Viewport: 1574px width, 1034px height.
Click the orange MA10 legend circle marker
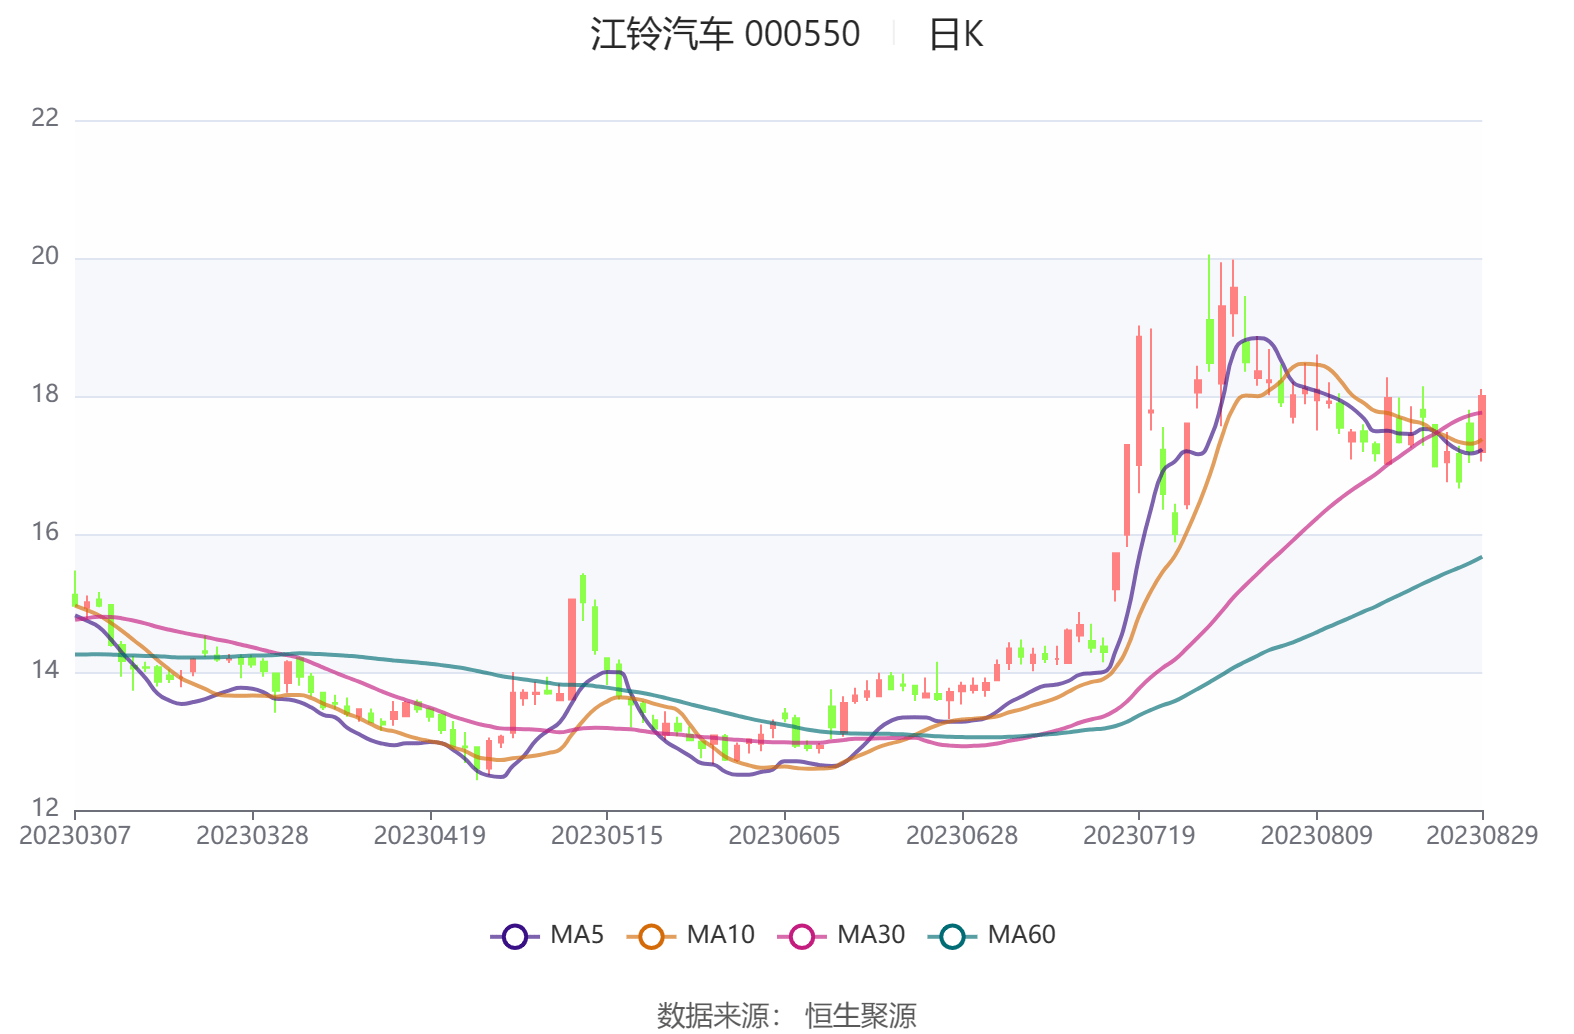(x=651, y=937)
